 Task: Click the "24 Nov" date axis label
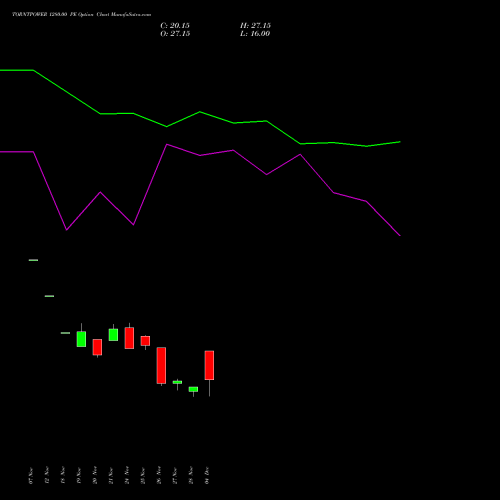point(127,475)
